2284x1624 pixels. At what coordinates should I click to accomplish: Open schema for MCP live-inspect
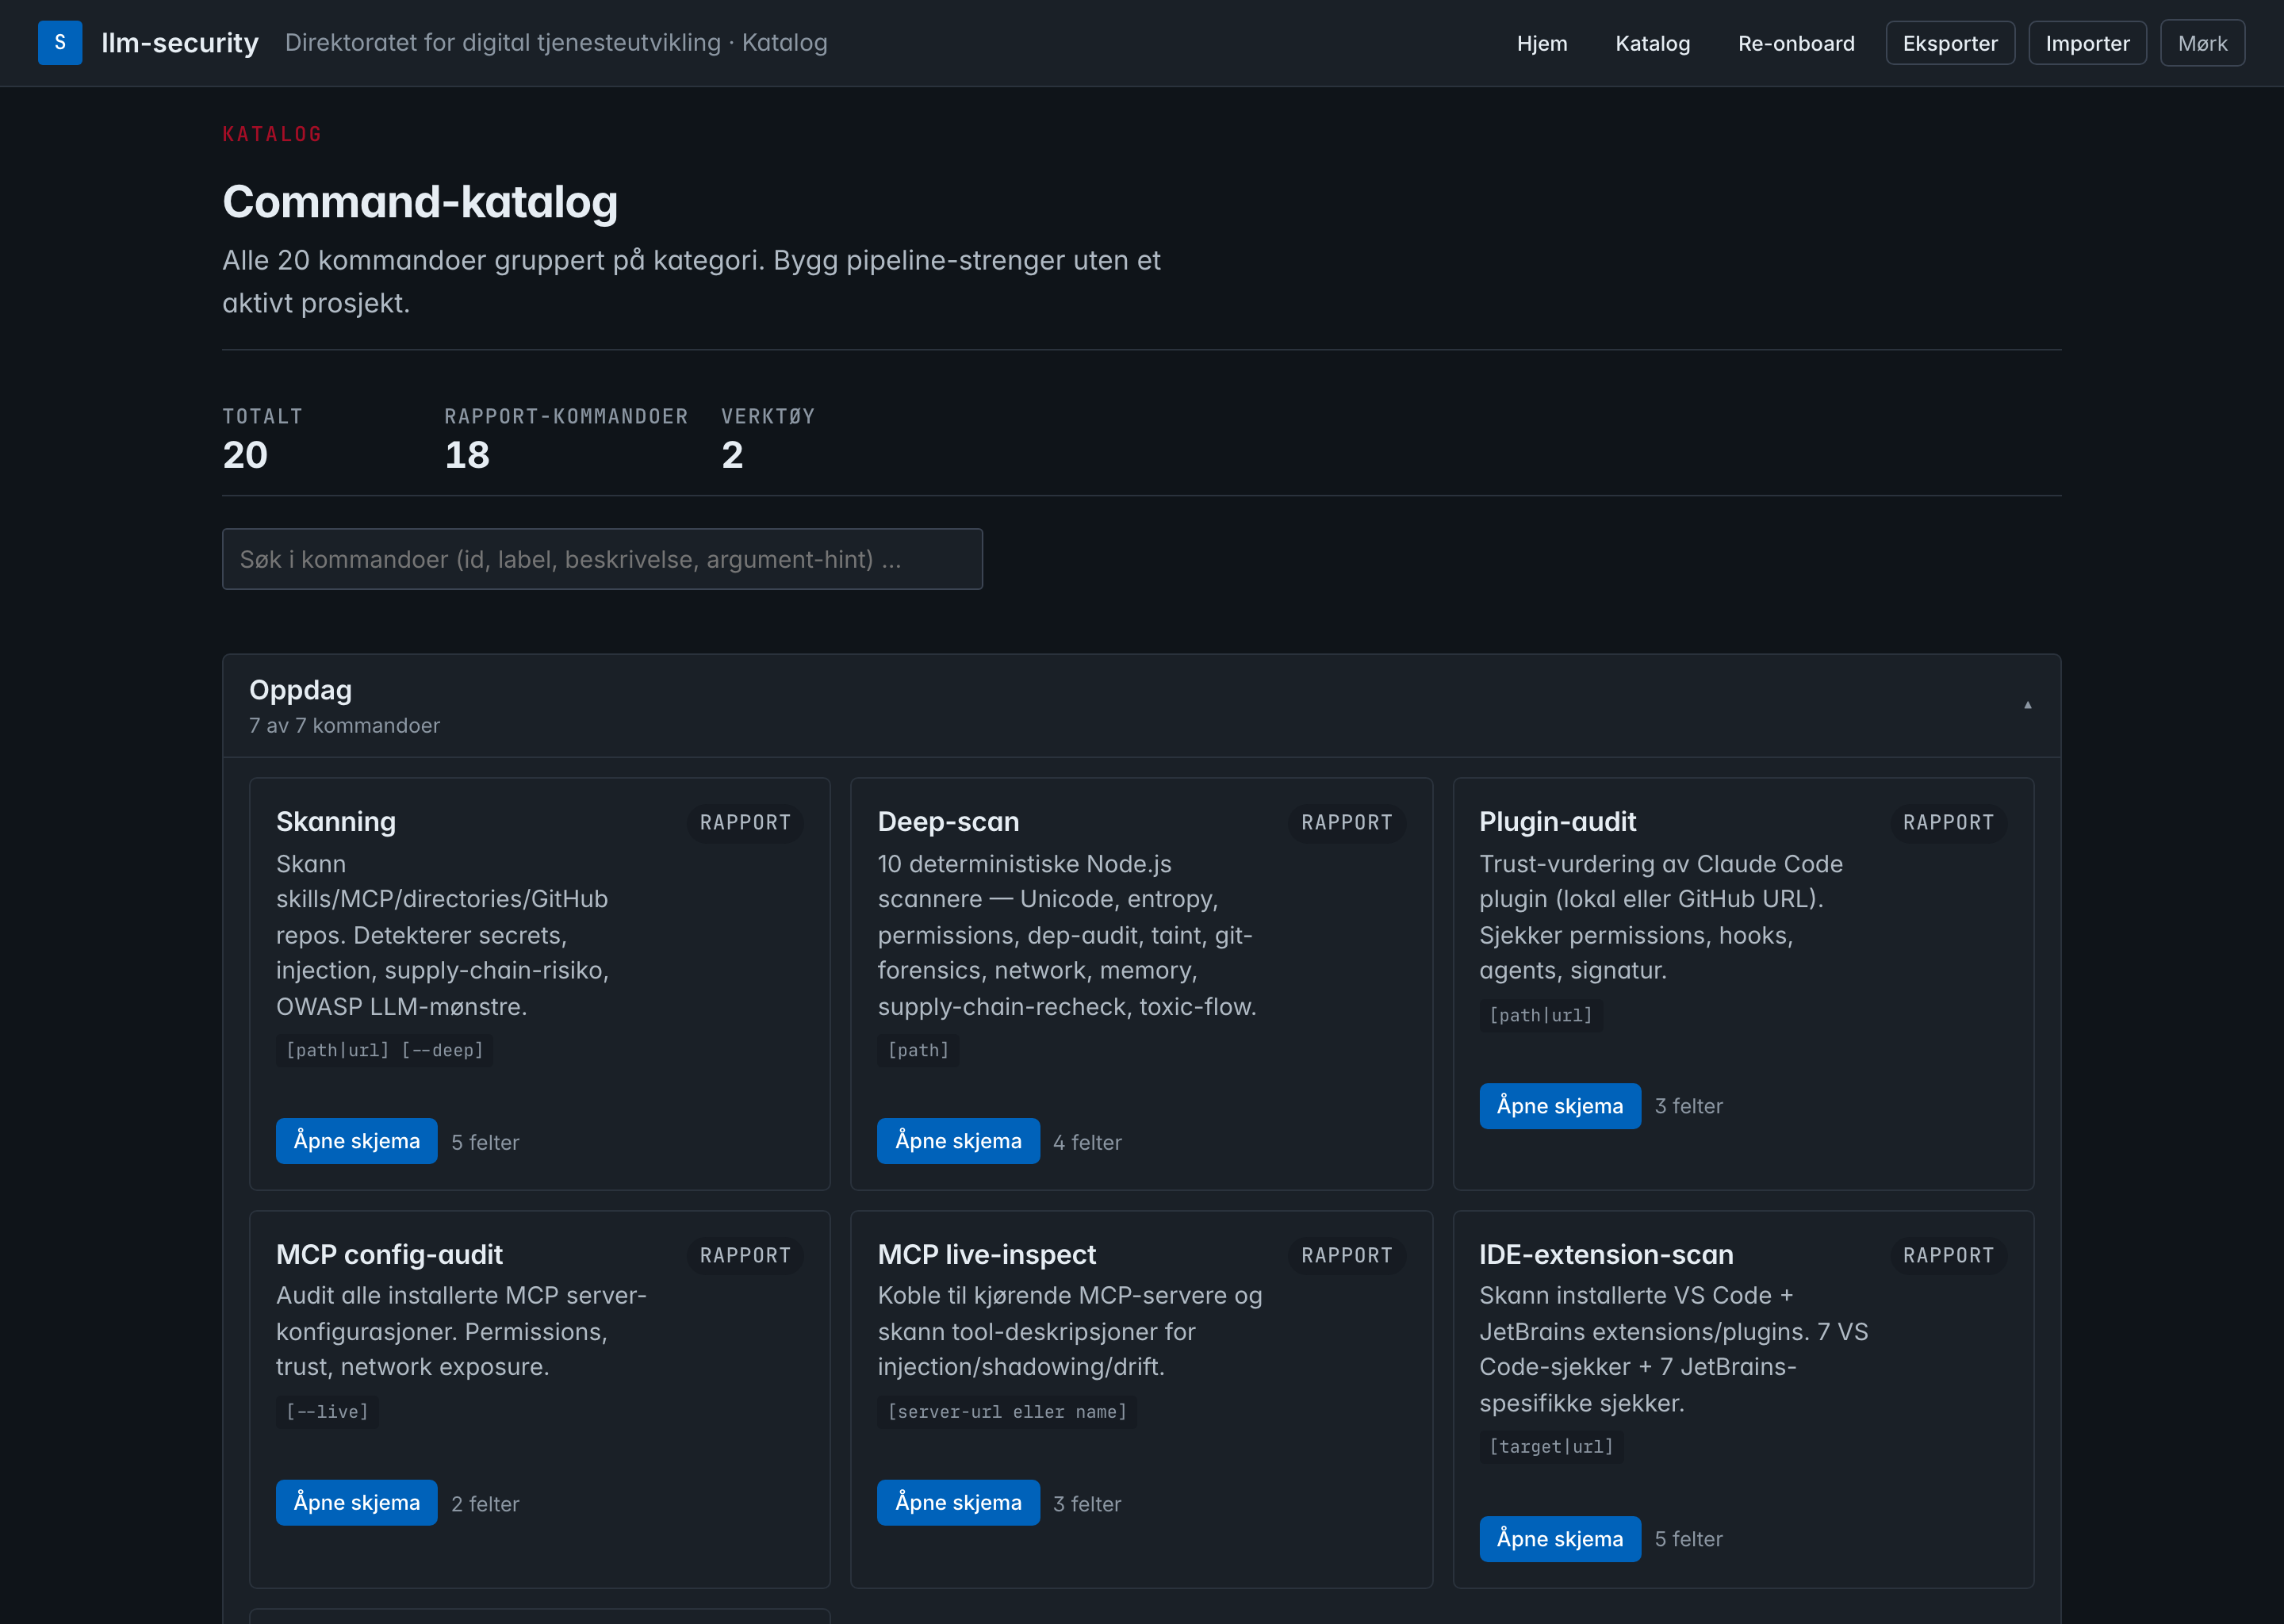coord(958,1503)
